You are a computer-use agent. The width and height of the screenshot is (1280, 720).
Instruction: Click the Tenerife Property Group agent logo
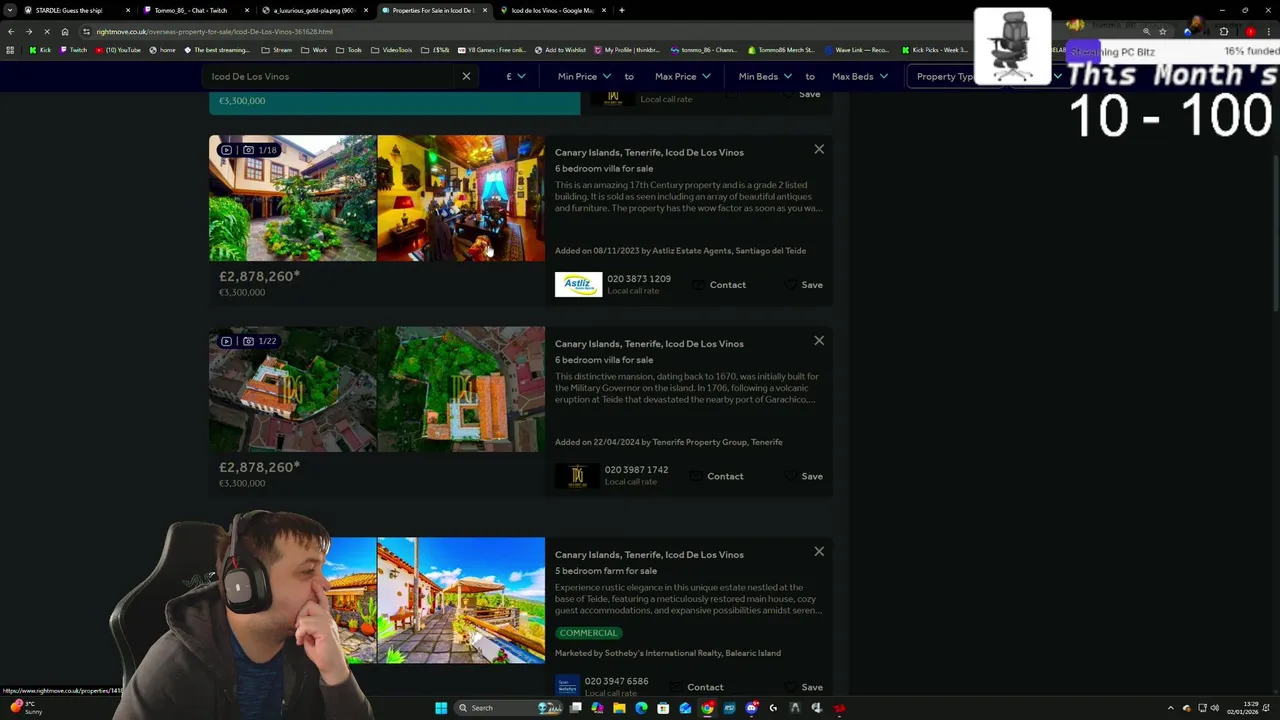577,476
